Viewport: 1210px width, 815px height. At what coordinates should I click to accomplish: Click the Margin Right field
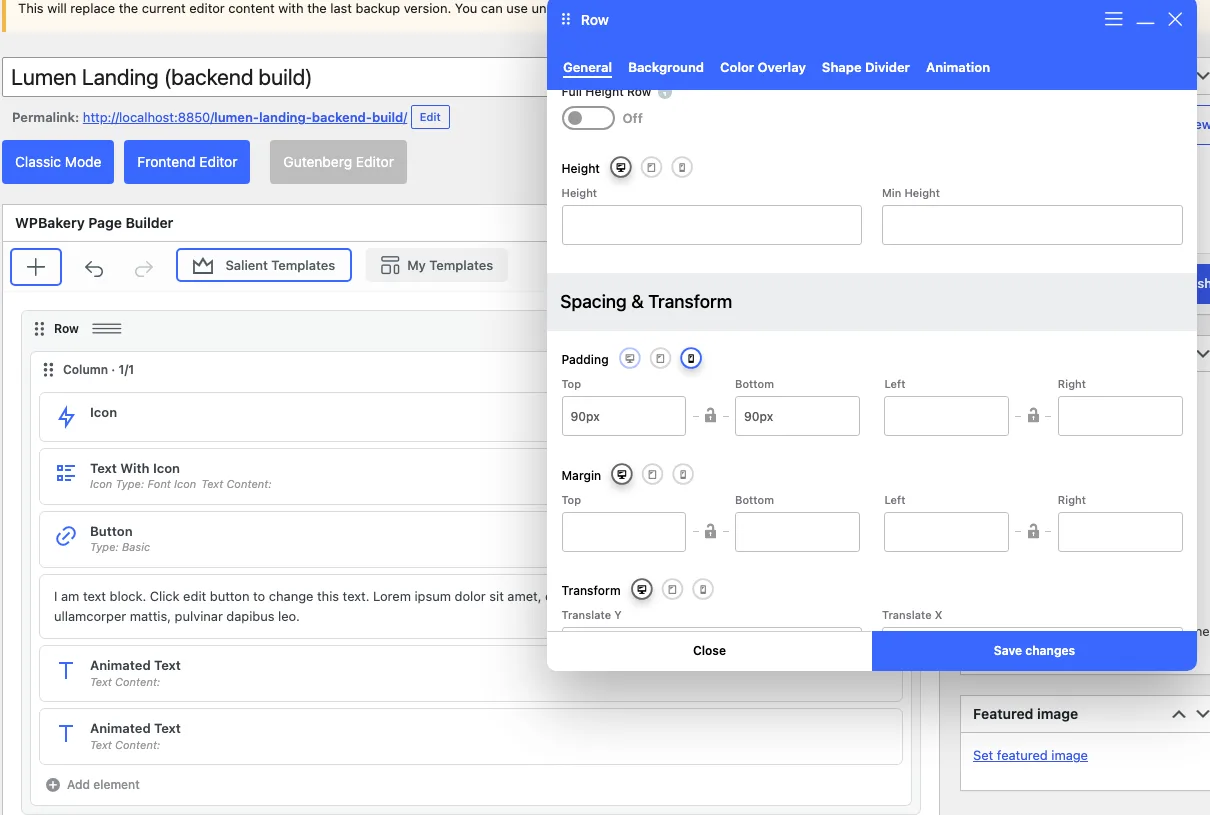tap(1120, 532)
